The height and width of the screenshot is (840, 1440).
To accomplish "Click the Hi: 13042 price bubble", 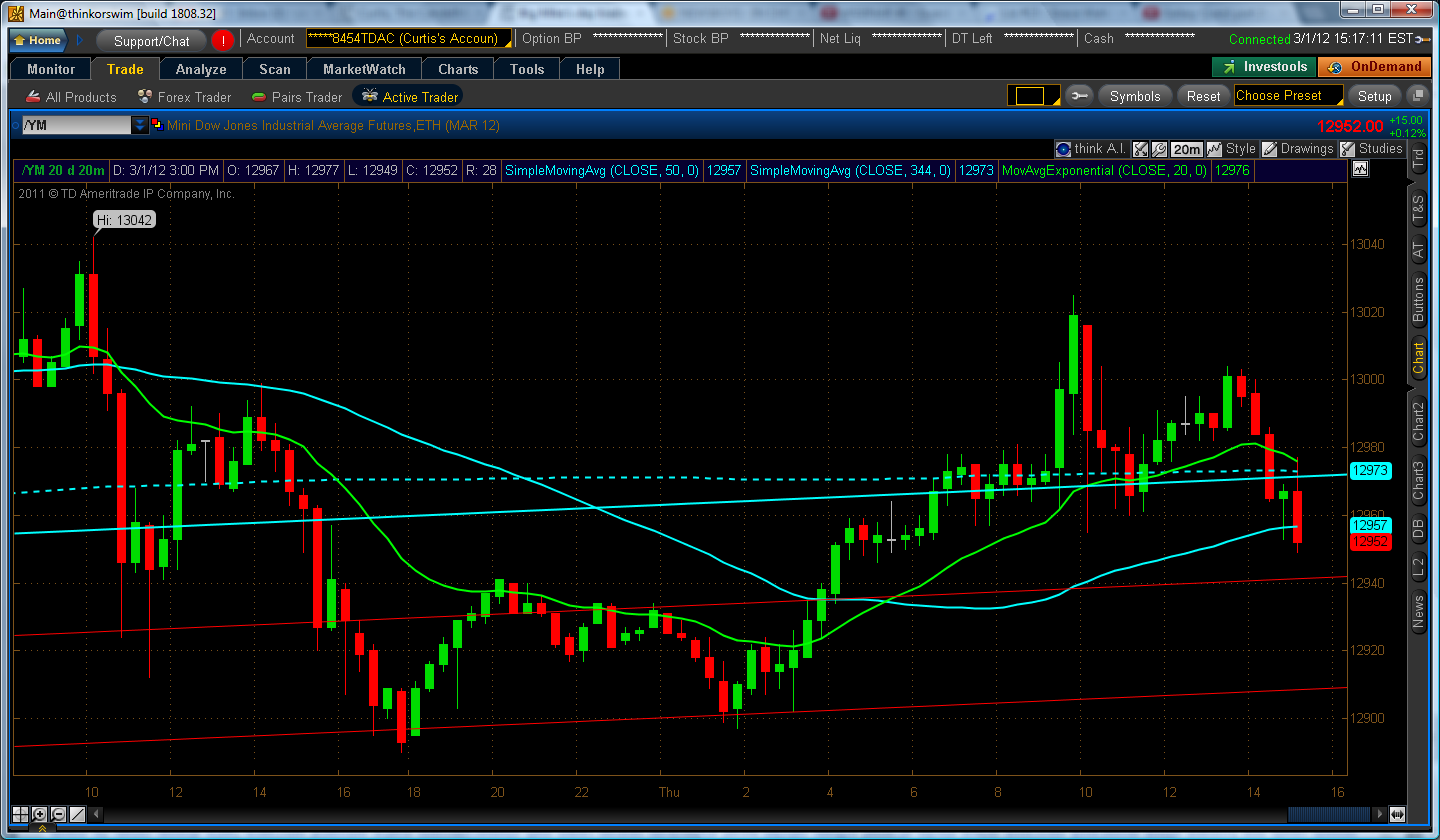I will (125, 219).
